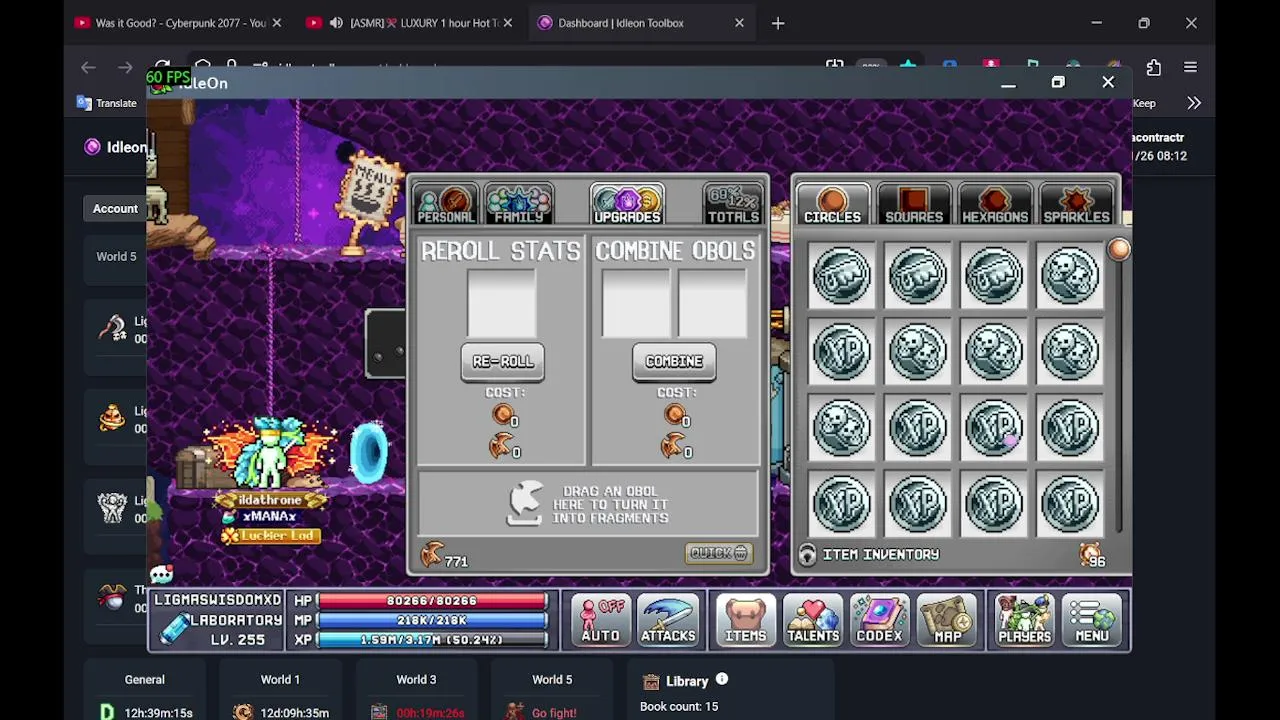Select the right Combine Obols slot
Viewport: 1280px width, 720px height.
point(712,304)
